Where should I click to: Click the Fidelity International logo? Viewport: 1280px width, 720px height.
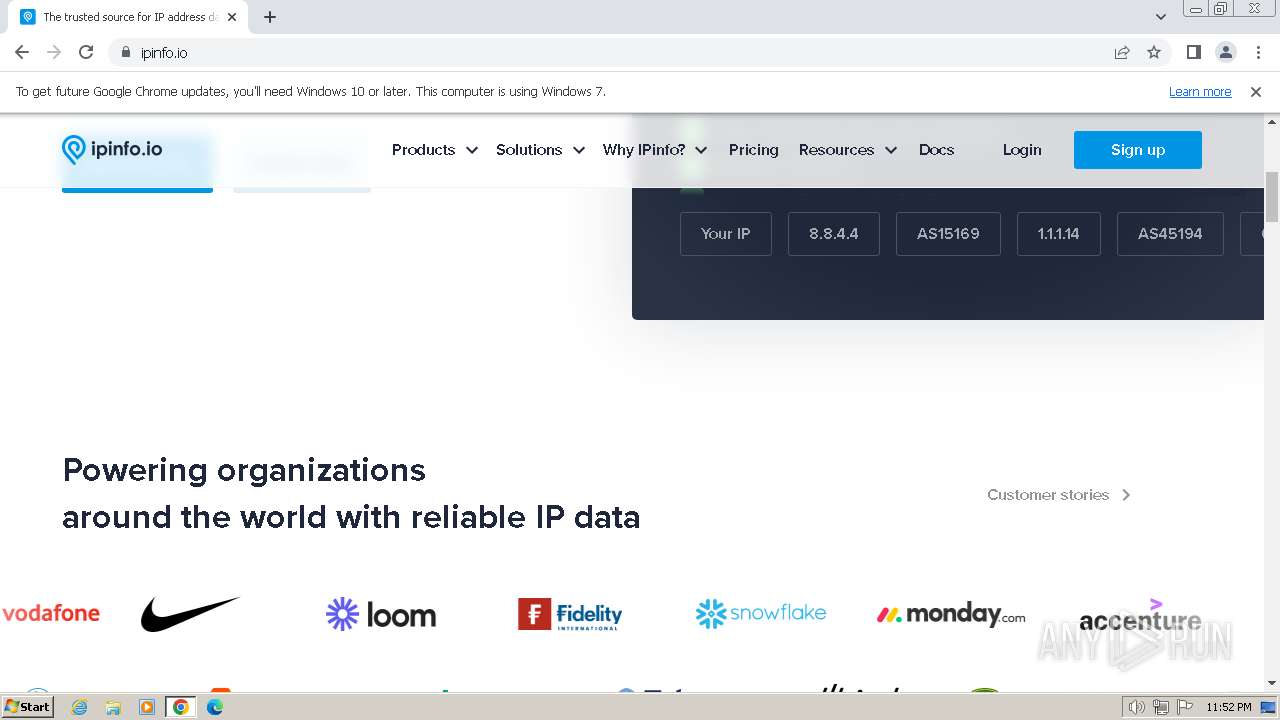[570, 614]
